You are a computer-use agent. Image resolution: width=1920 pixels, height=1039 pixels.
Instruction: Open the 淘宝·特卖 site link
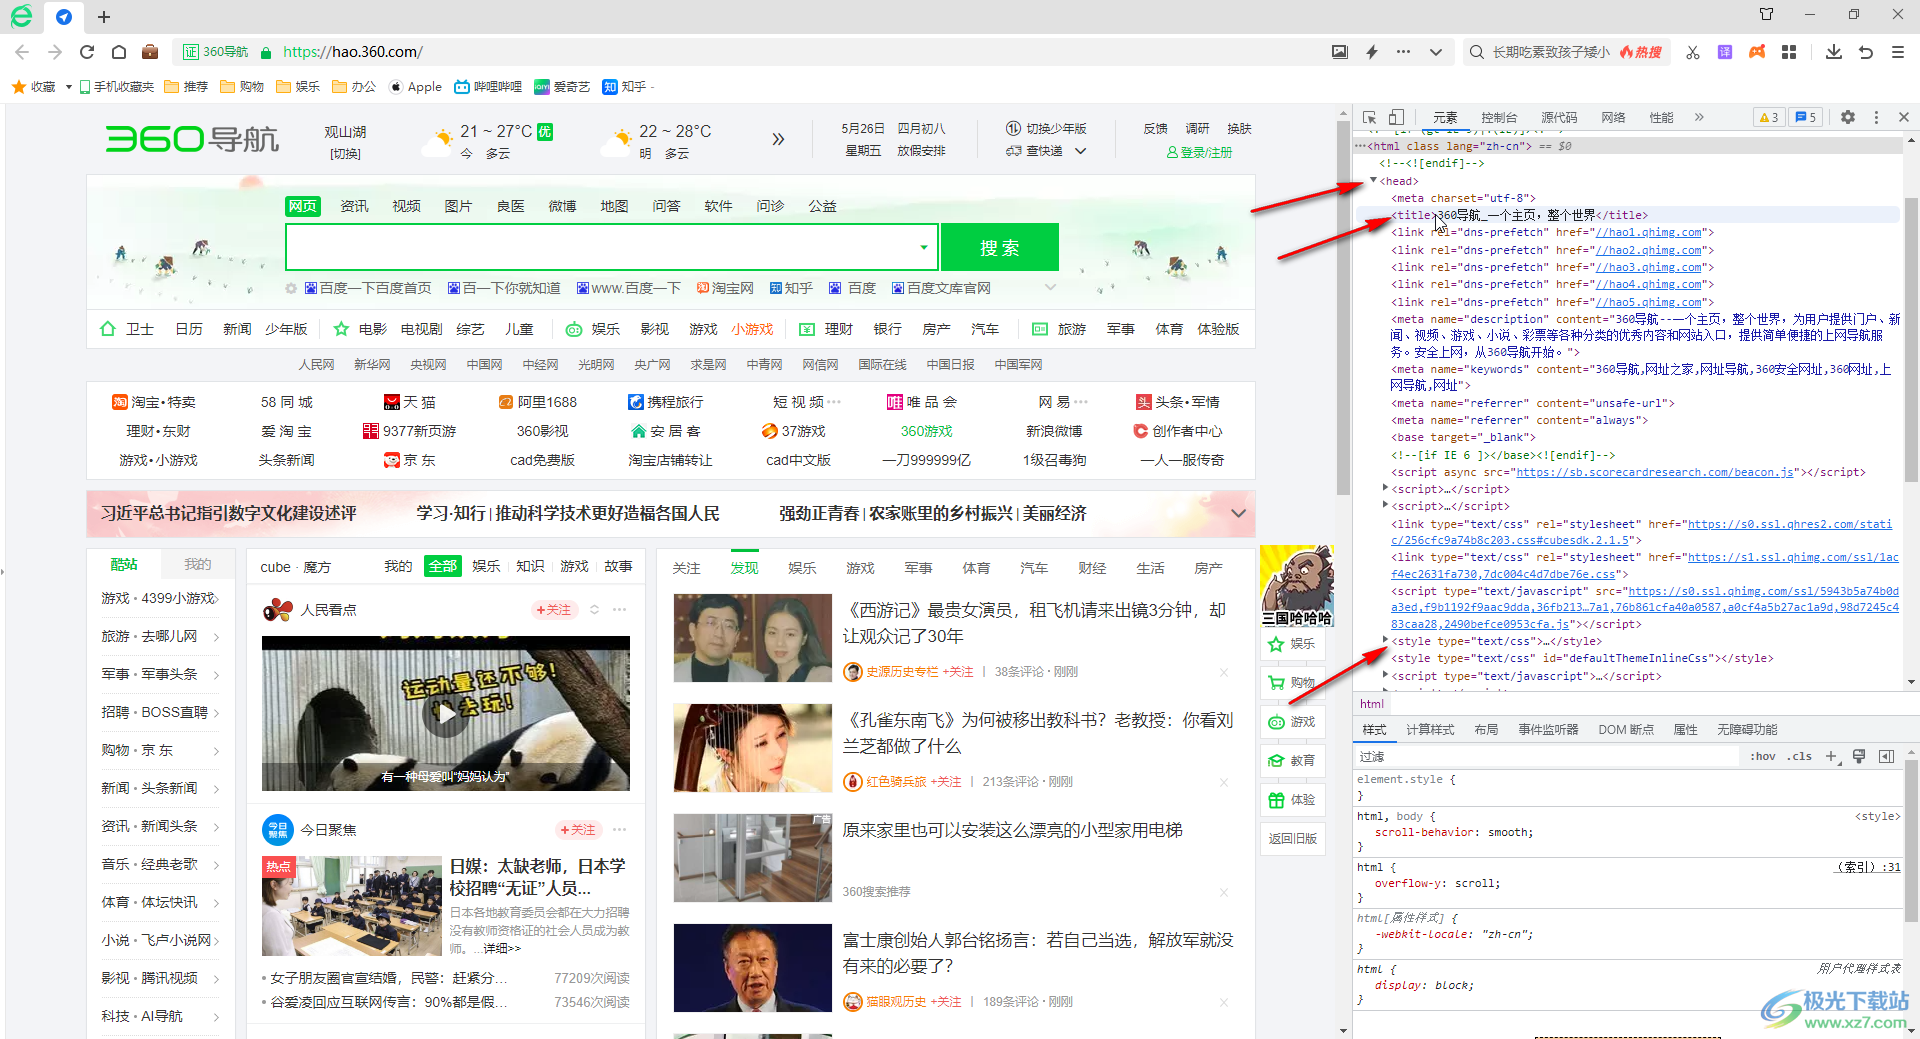coord(154,402)
